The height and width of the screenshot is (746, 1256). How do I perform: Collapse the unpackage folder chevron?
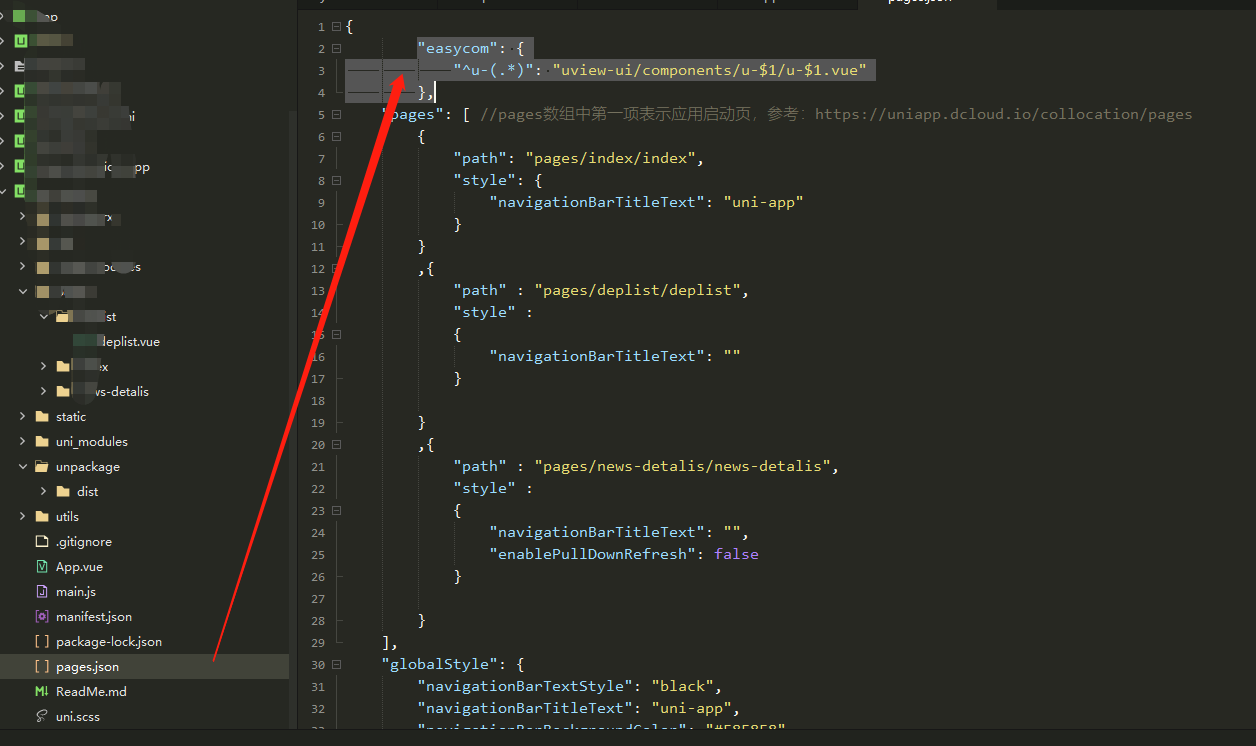tap(22, 467)
